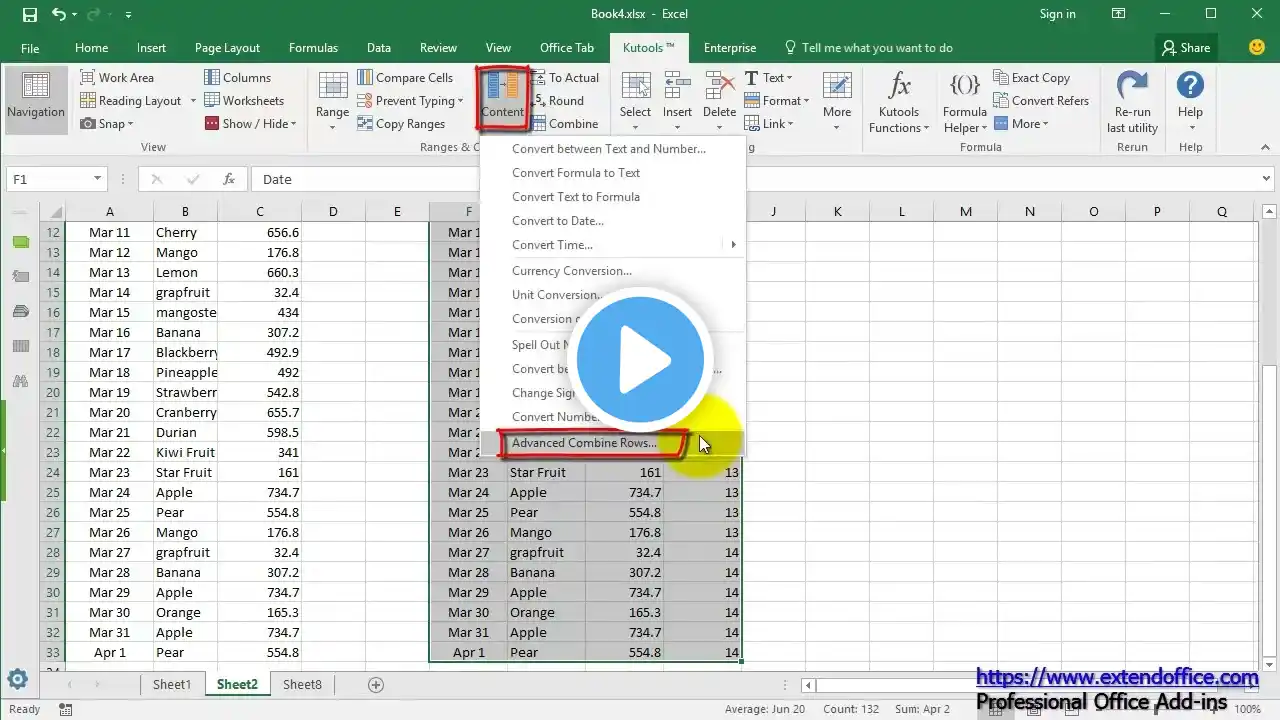Viewport: 1280px width, 720px height.
Task: Switch to the Page Layout tab
Action: (x=227, y=47)
